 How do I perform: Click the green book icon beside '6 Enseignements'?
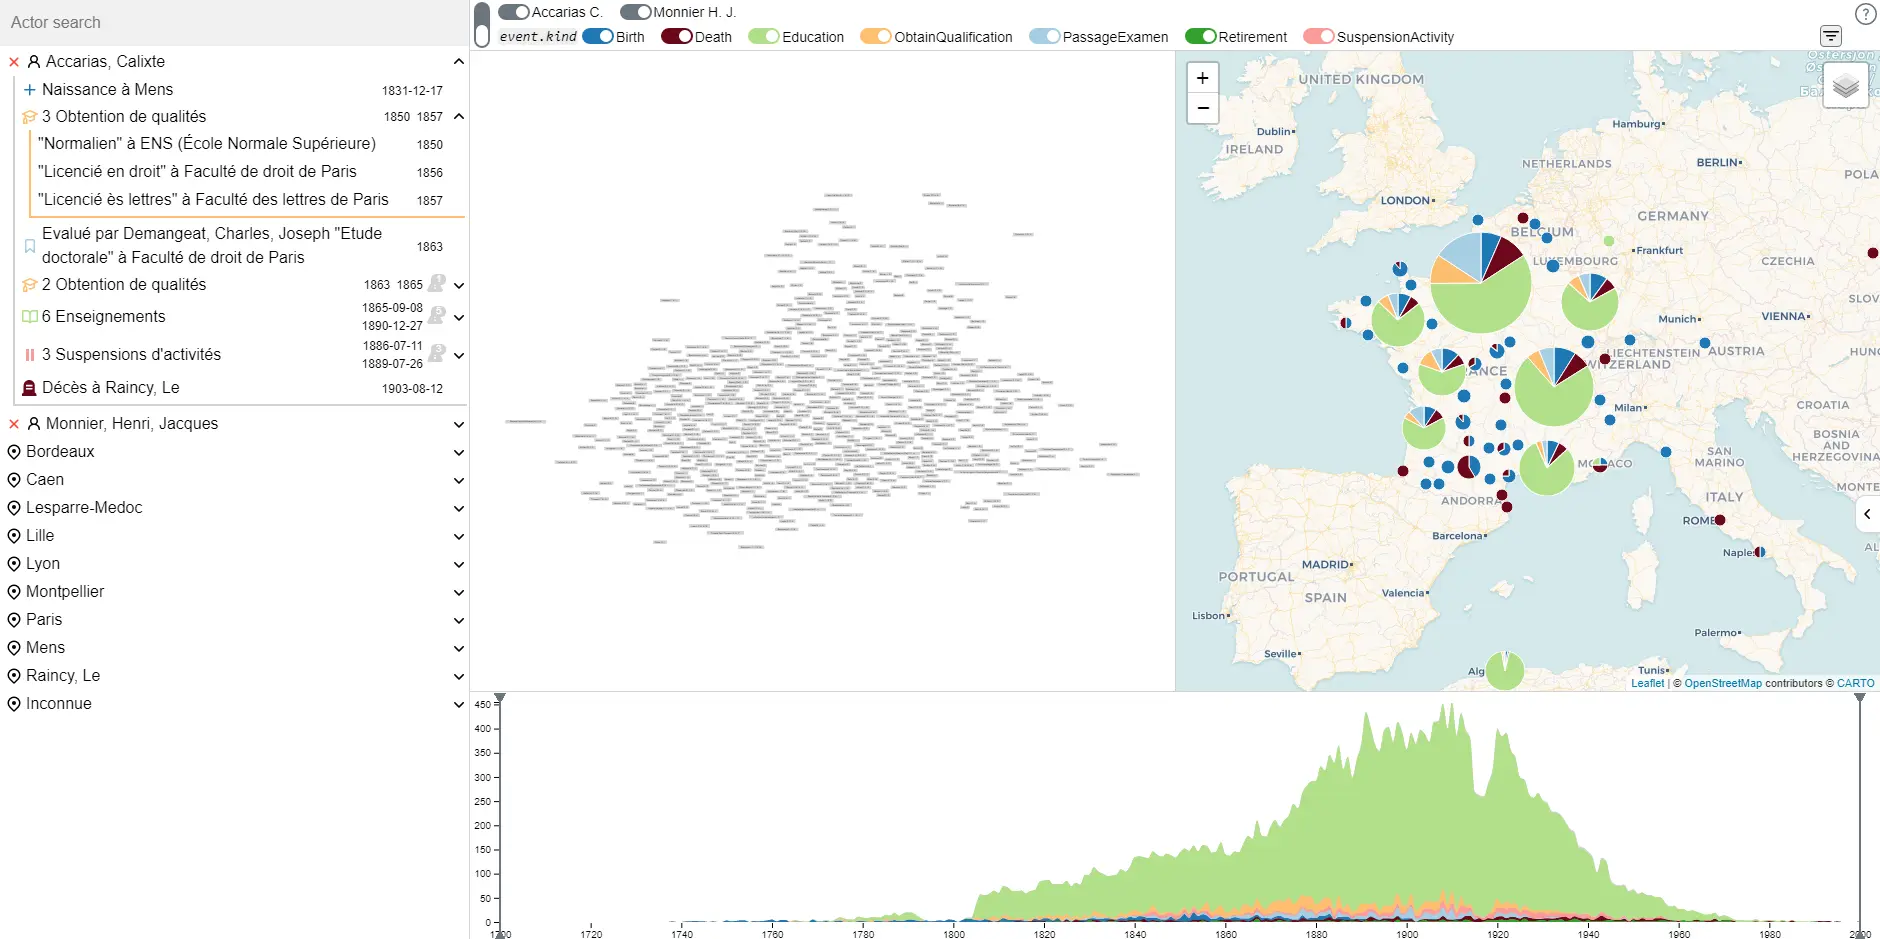pyautogui.click(x=29, y=316)
